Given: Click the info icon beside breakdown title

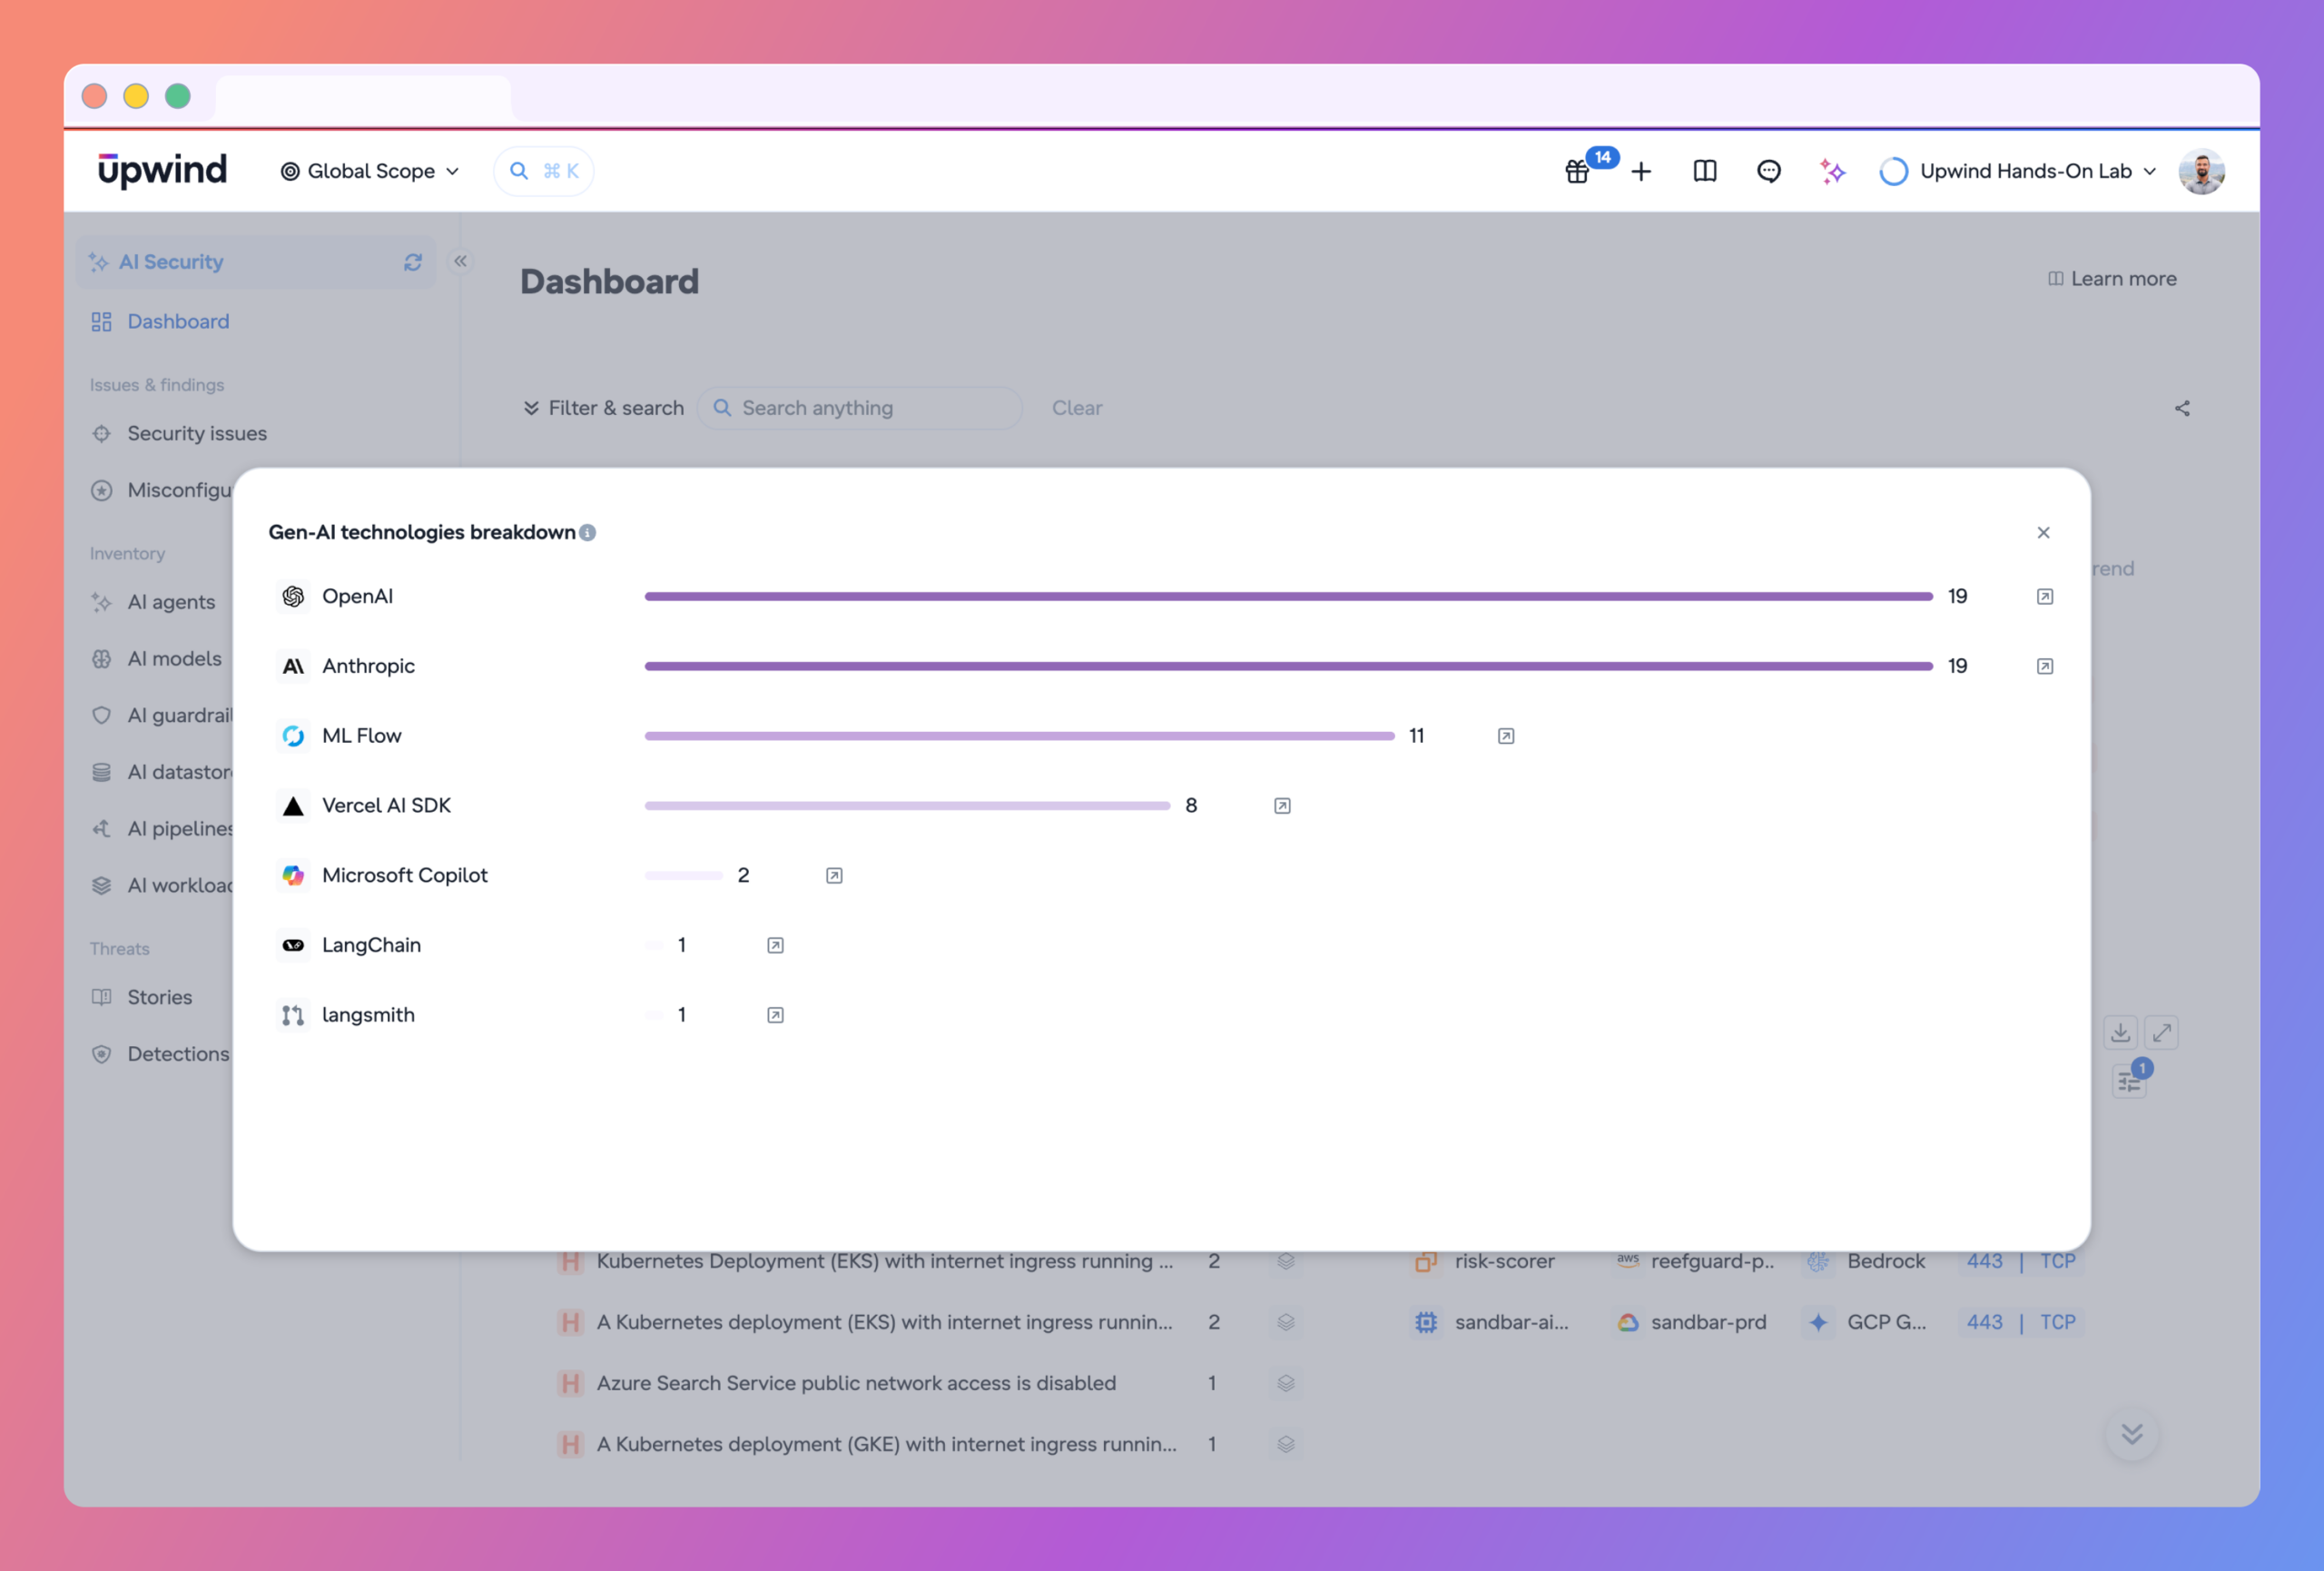Looking at the screenshot, I should click(x=588, y=533).
